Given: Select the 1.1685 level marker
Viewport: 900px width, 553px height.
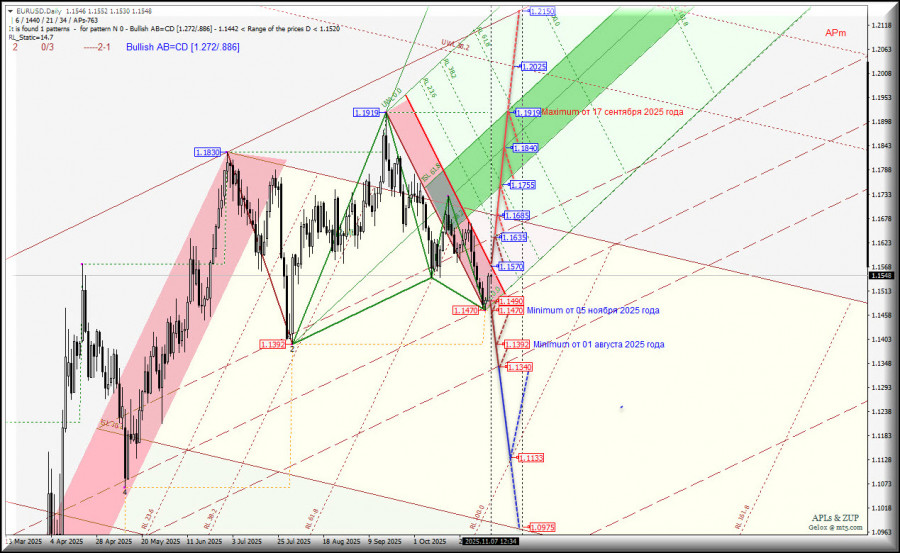Looking at the screenshot, I should tap(517, 216).
